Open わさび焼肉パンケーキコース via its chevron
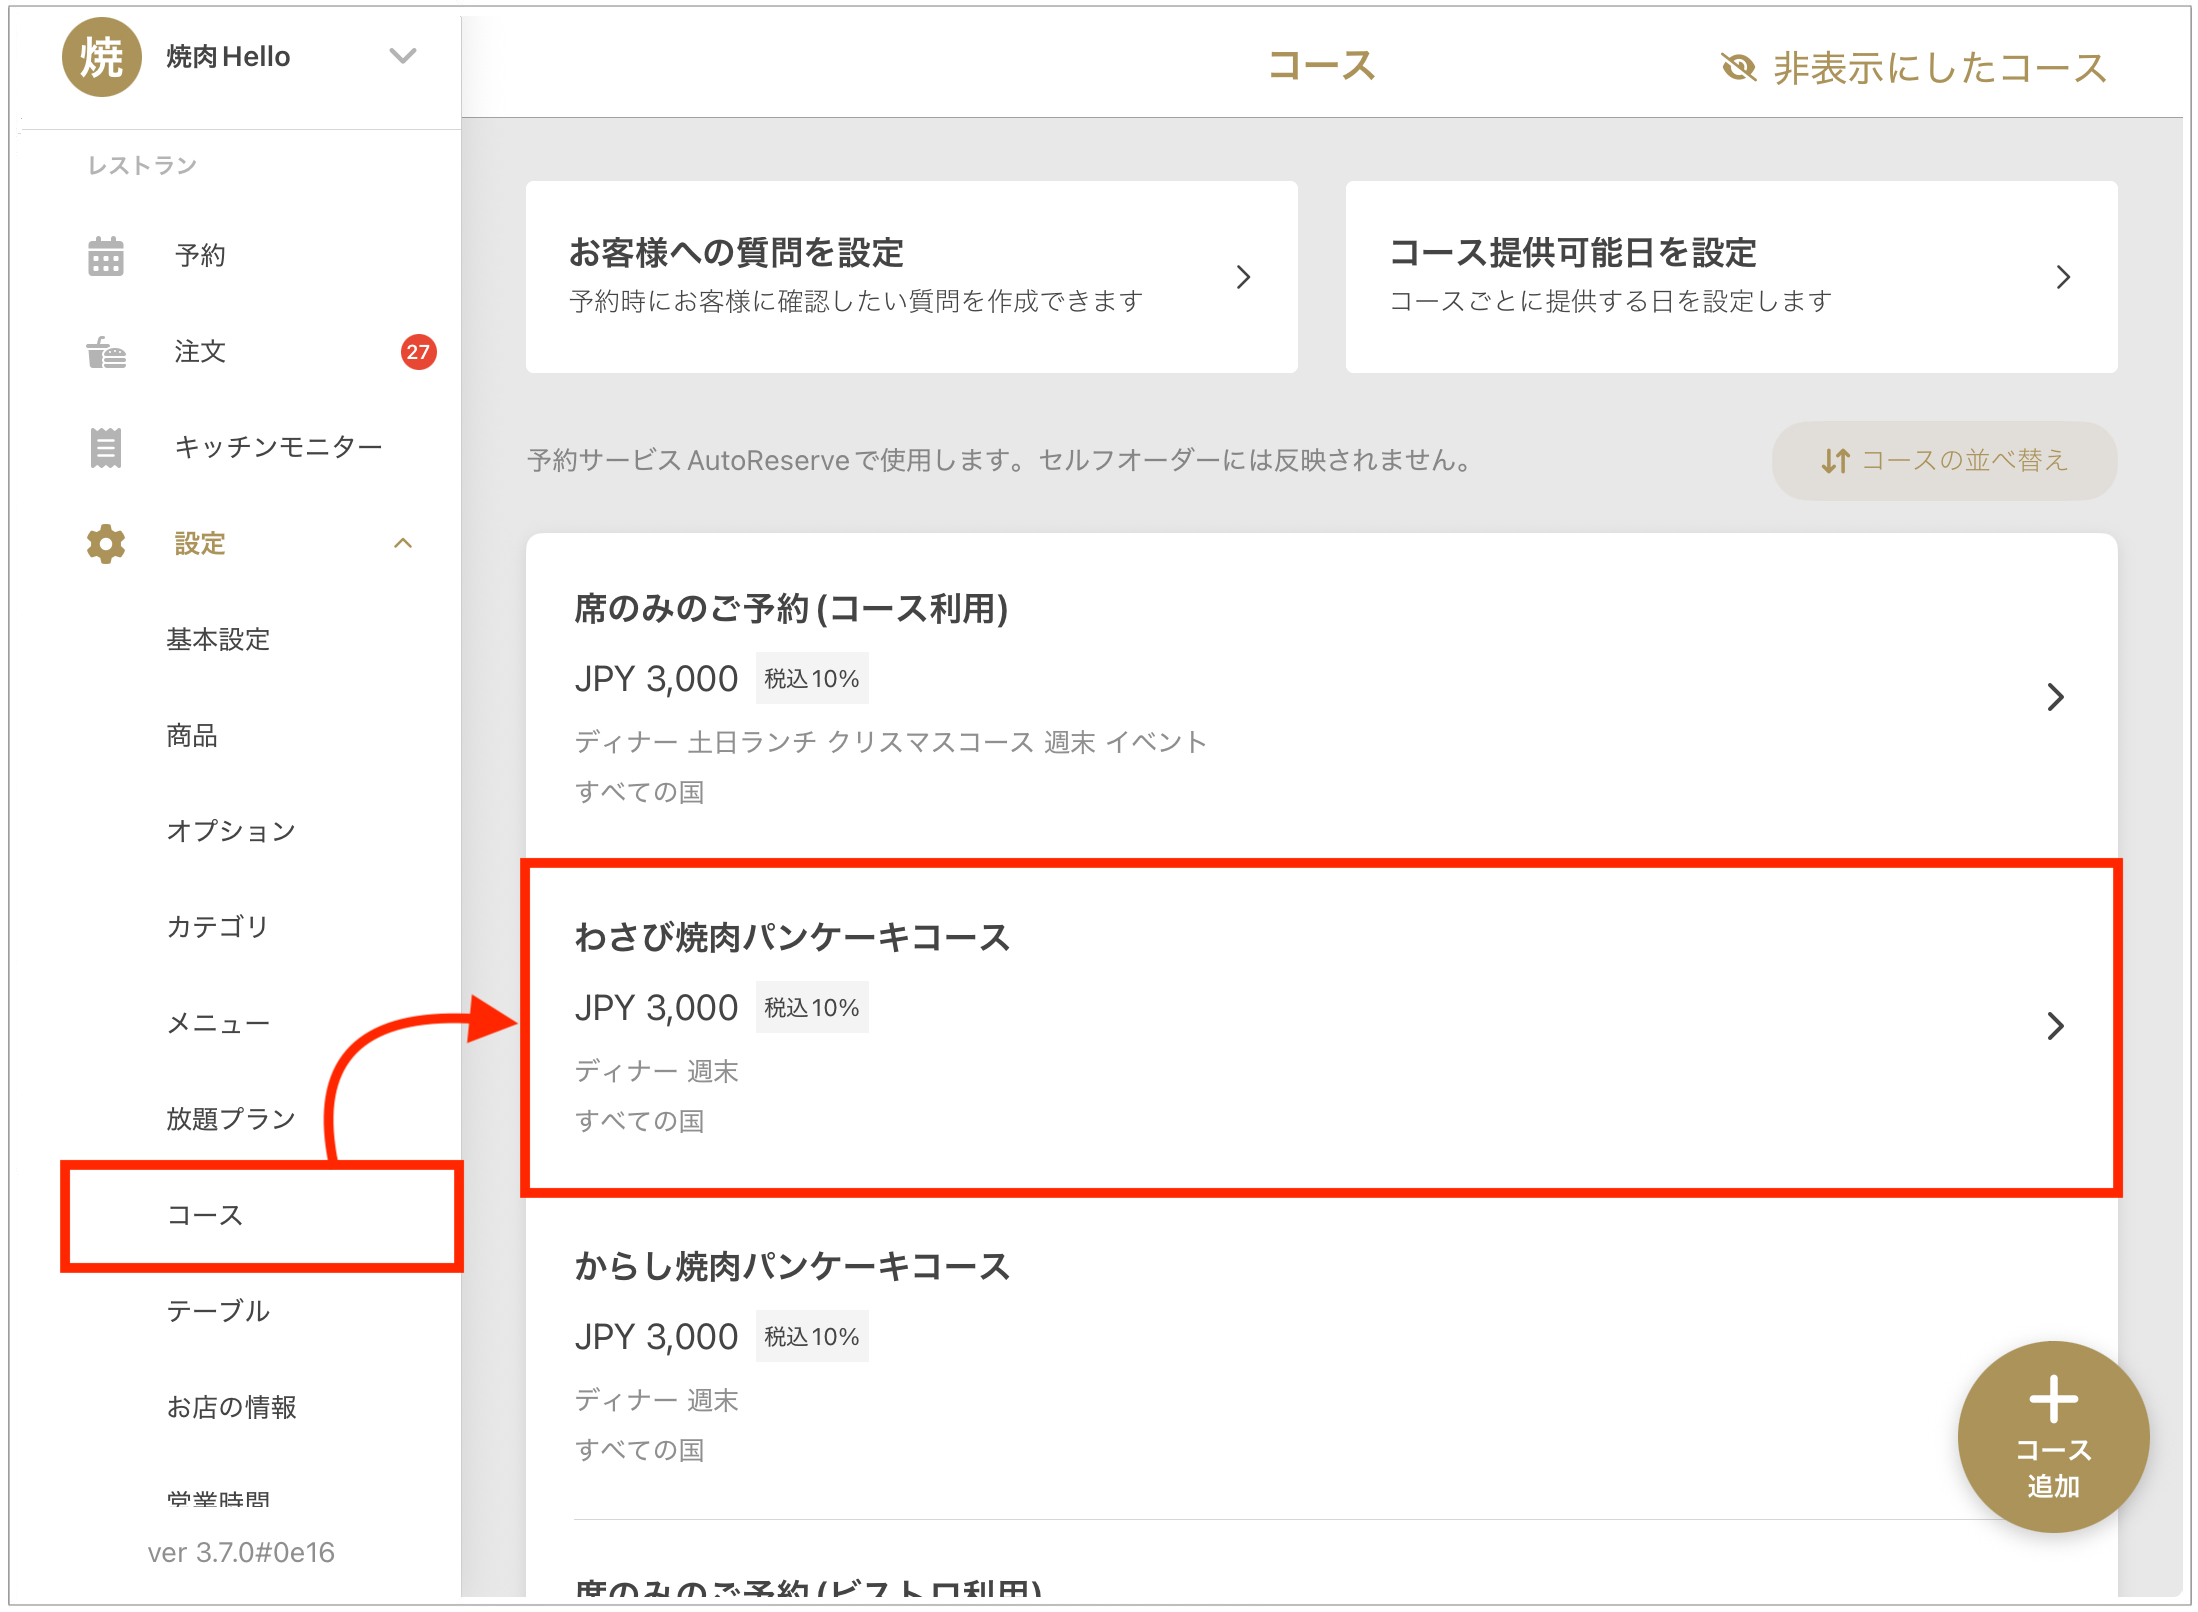 (x=2055, y=1026)
